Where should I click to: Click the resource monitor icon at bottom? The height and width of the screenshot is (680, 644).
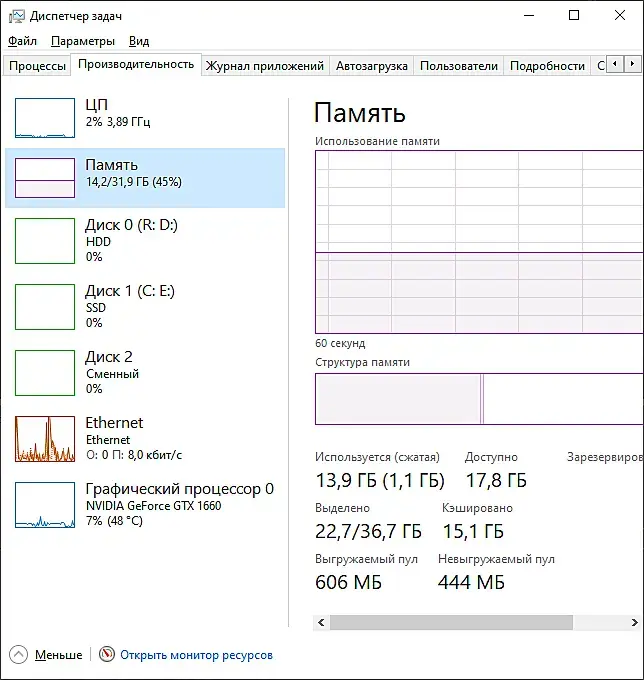pos(108,655)
